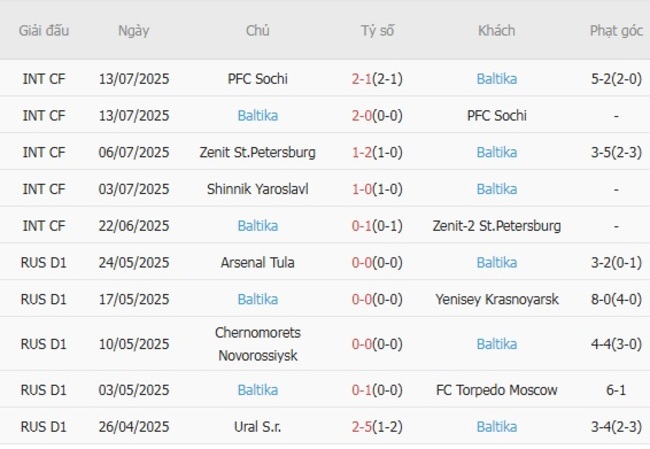Viewport: 650px width, 449px height.
Task: Click the 2-5 score in the Ural row
Action: [x=363, y=427]
